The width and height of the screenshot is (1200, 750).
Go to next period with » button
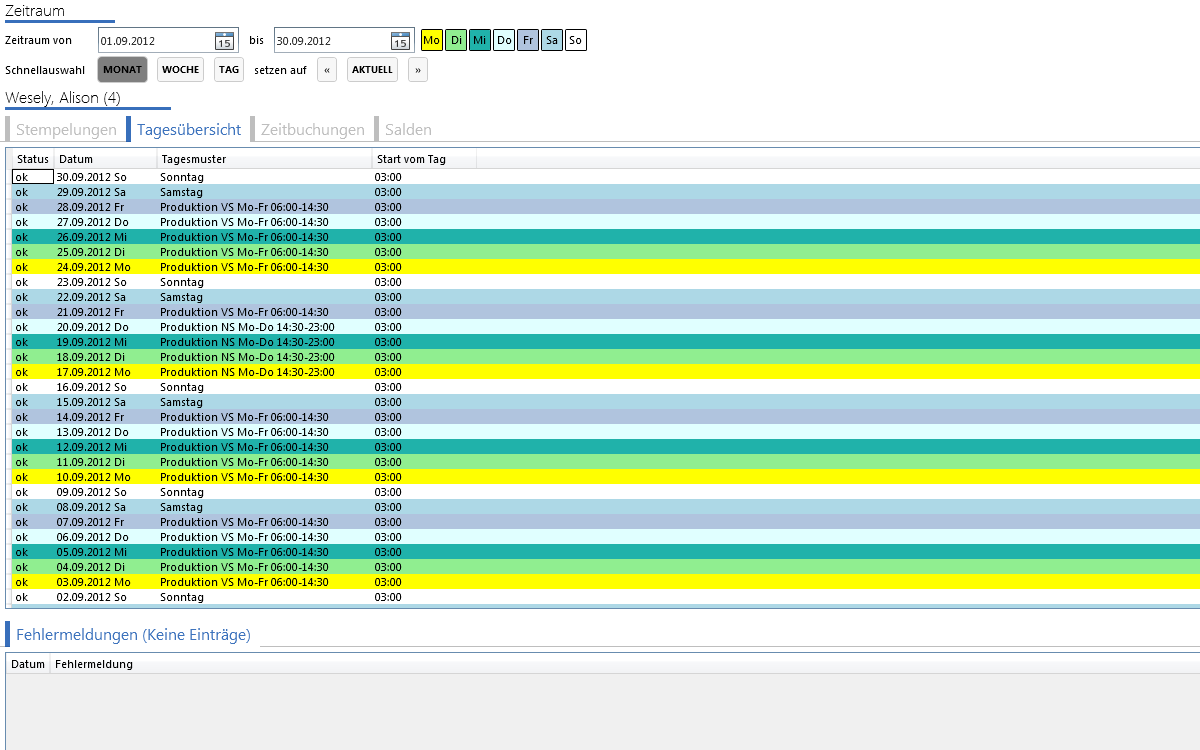(418, 70)
